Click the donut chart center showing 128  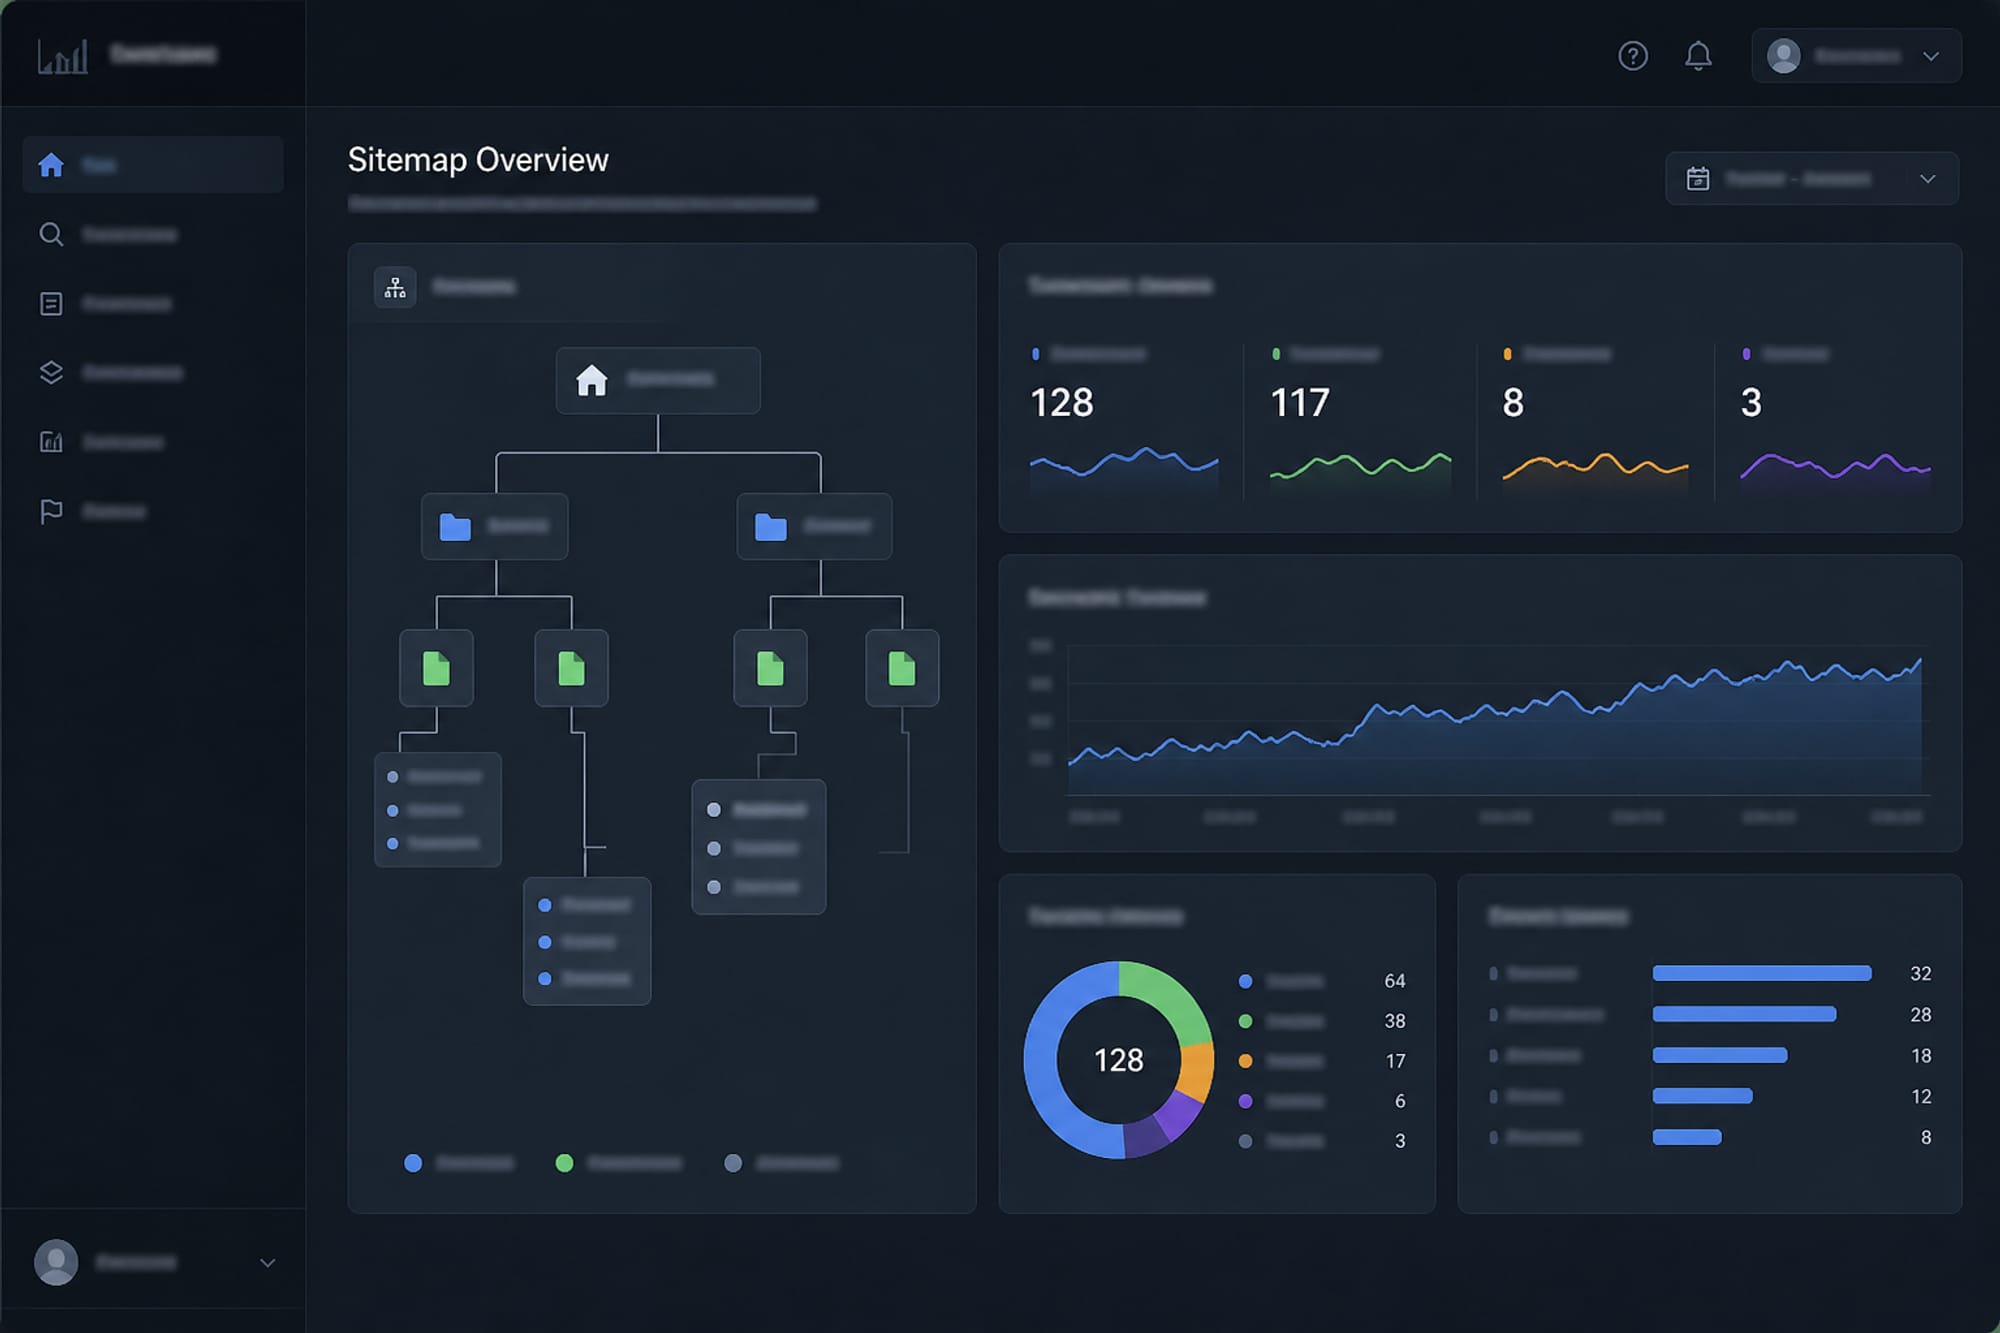coord(1119,1060)
